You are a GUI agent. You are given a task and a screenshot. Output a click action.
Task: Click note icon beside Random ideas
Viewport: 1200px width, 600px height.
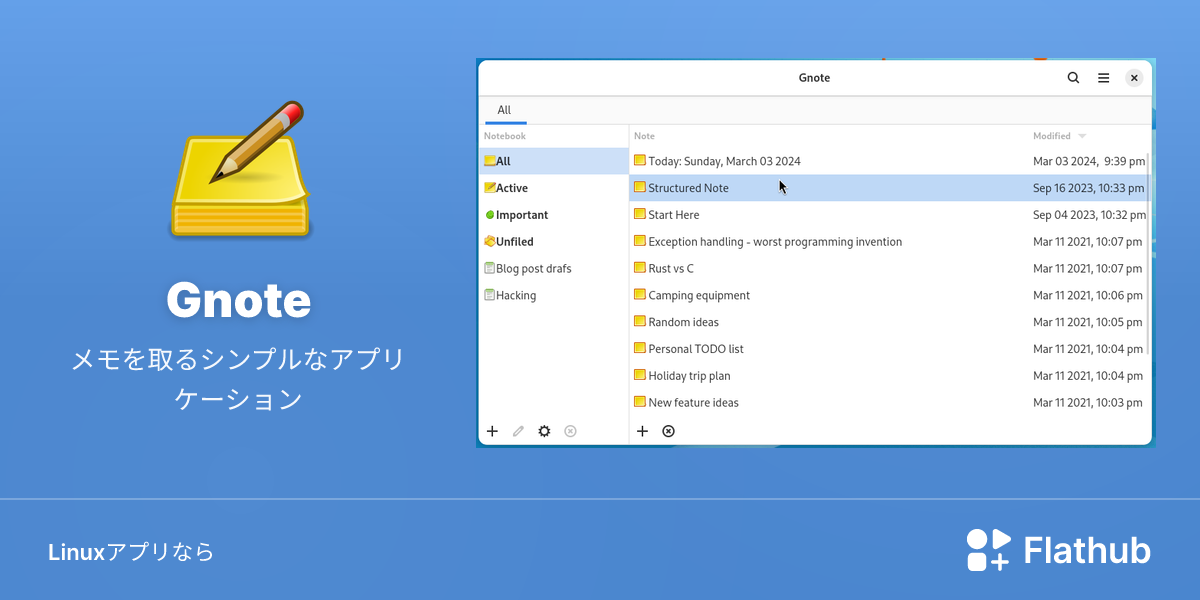tap(640, 322)
